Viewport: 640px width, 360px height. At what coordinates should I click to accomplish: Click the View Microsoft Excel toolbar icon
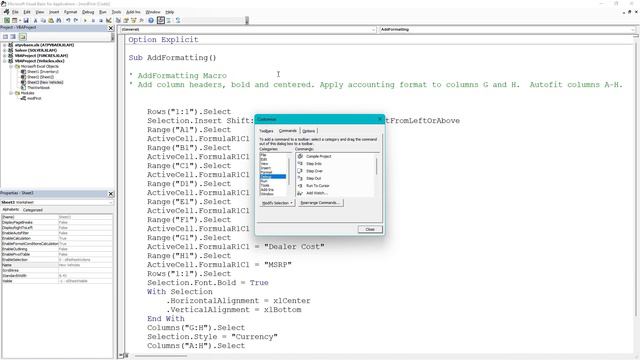(7, 20)
